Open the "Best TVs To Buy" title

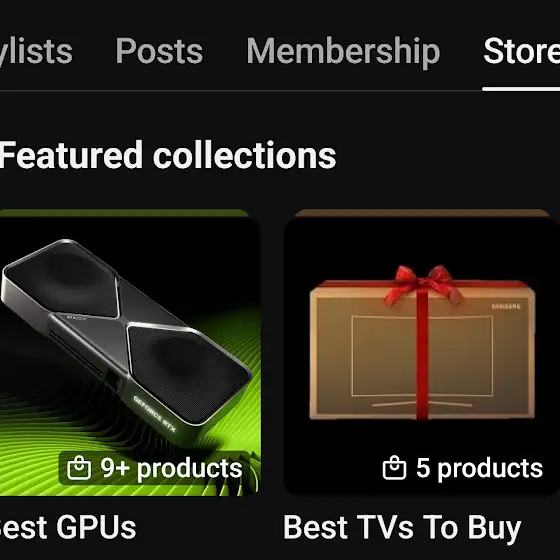coord(402,529)
